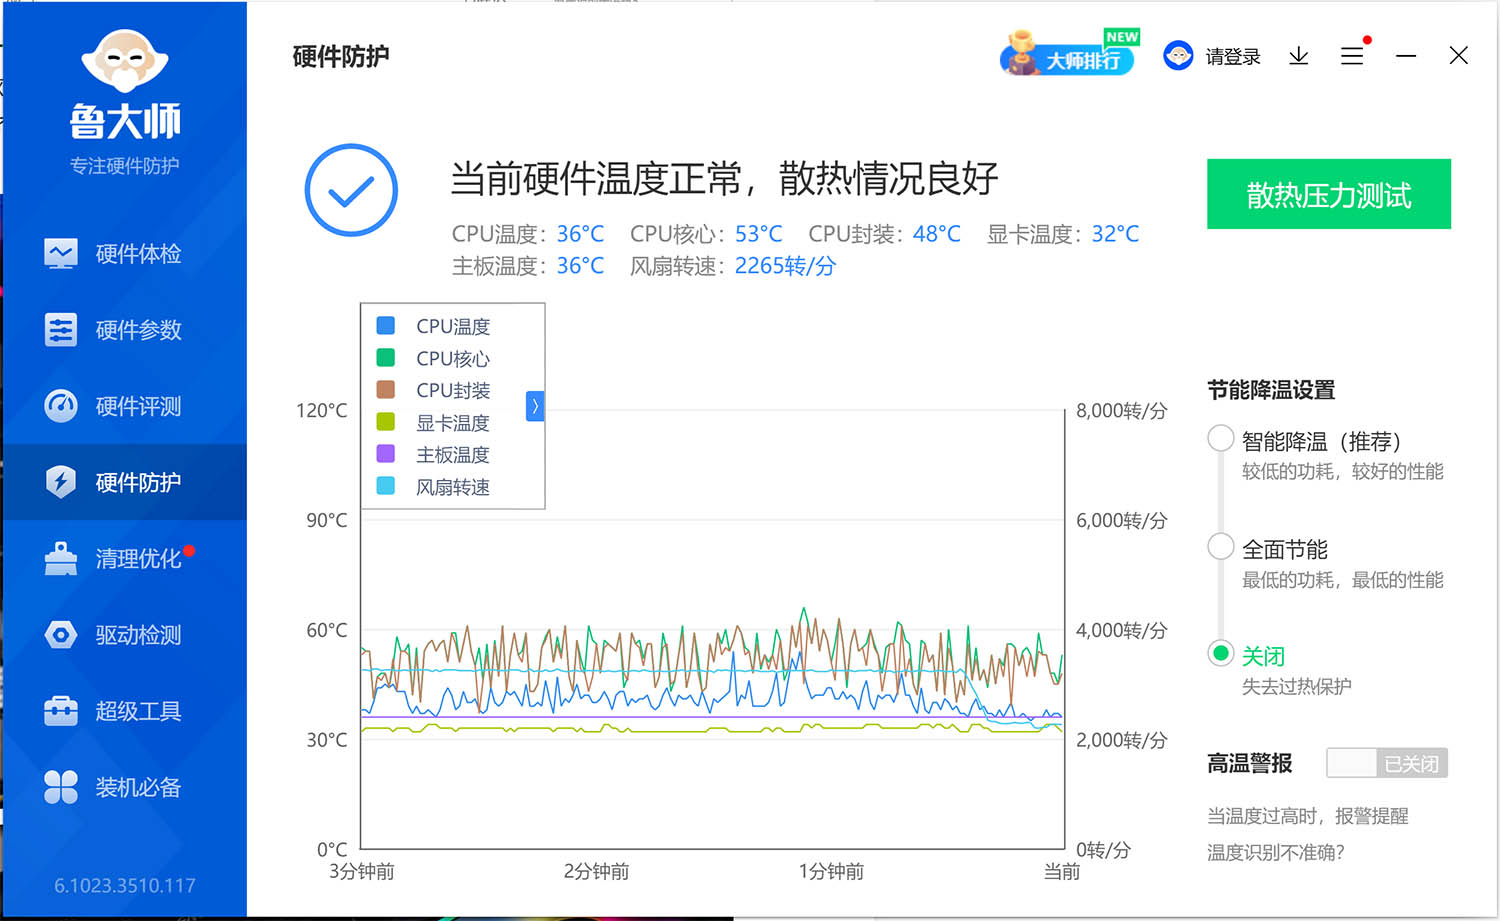Click the download icon at top right
The width and height of the screenshot is (1500, 921).
pyautogui.click(x=1298, y=56)
